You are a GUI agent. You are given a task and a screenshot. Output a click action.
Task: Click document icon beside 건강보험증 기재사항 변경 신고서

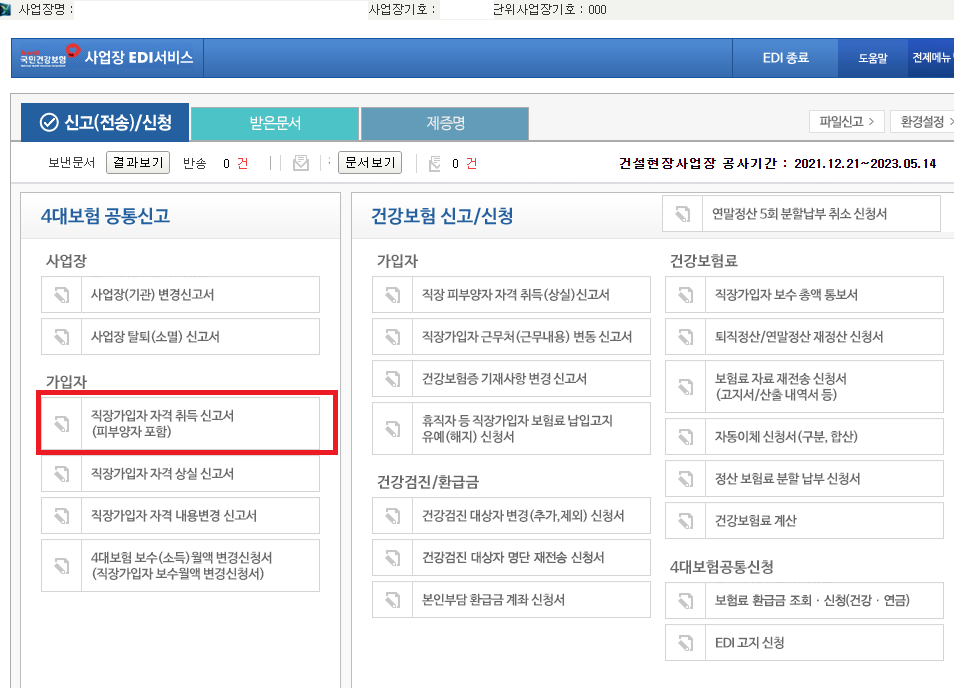392,379
